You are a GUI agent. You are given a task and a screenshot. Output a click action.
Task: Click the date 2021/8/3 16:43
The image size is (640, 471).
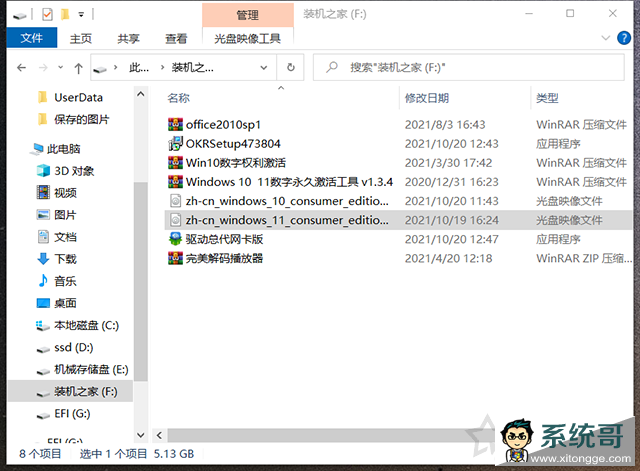click(445, 124)
